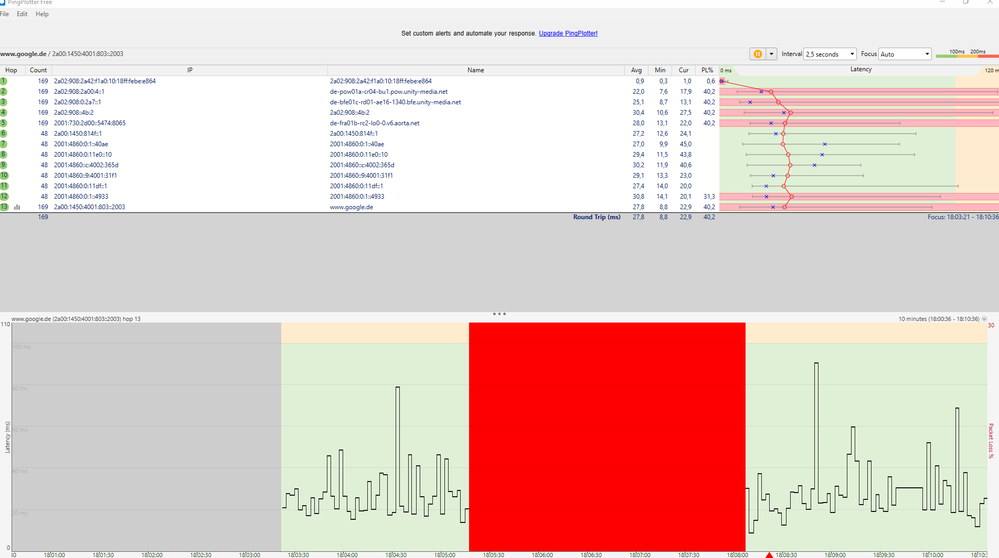Click the target address www.google.de field
Viewport: 999px width, 558px height.
point(61,54)
